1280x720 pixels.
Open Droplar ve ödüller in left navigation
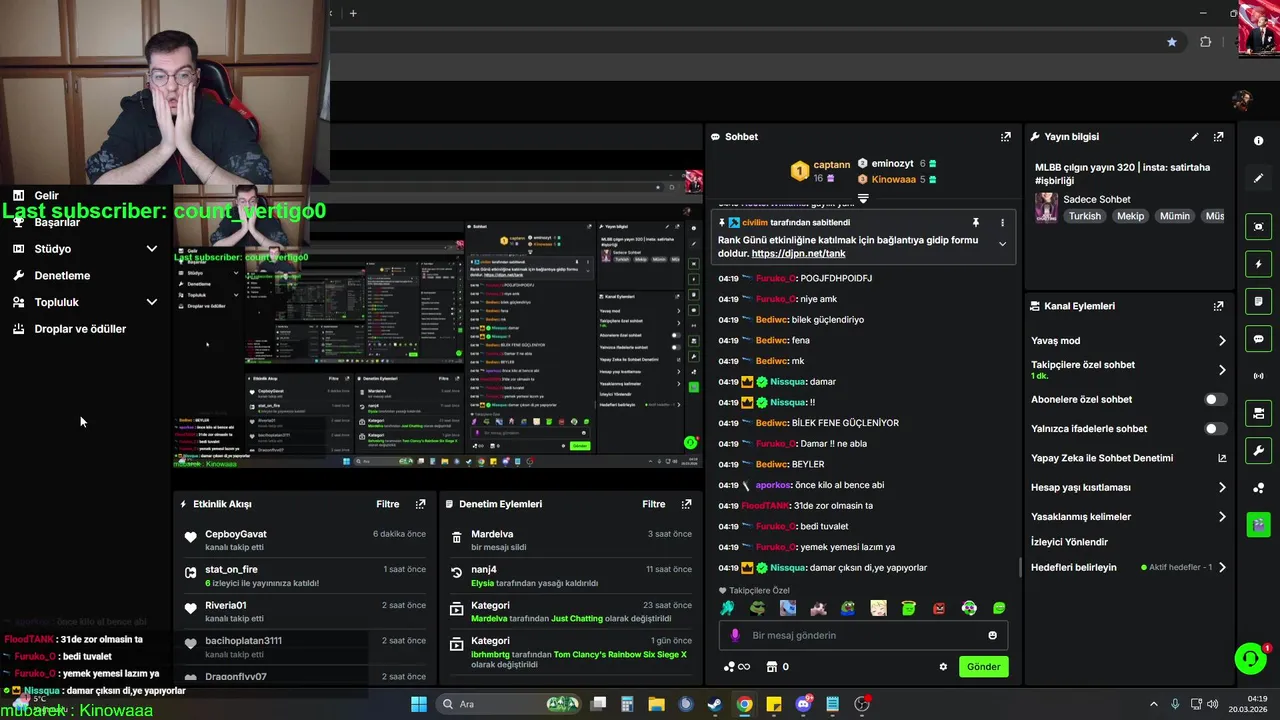tap(80, 329)
